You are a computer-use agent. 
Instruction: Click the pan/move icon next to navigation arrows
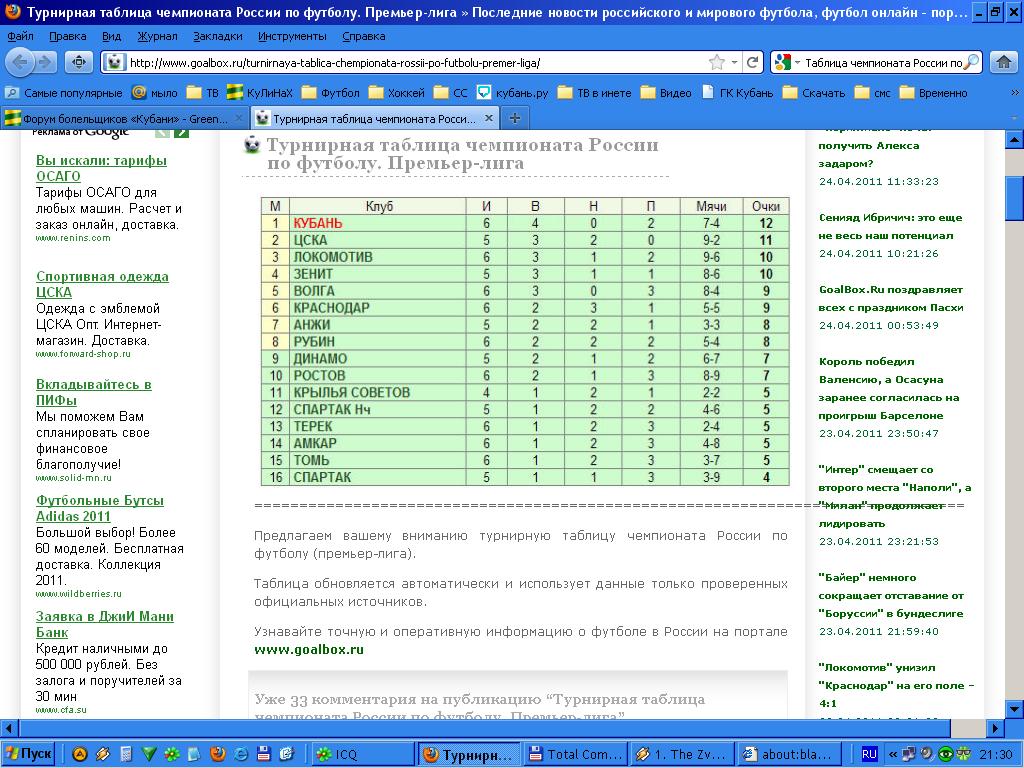pos(79,63)
